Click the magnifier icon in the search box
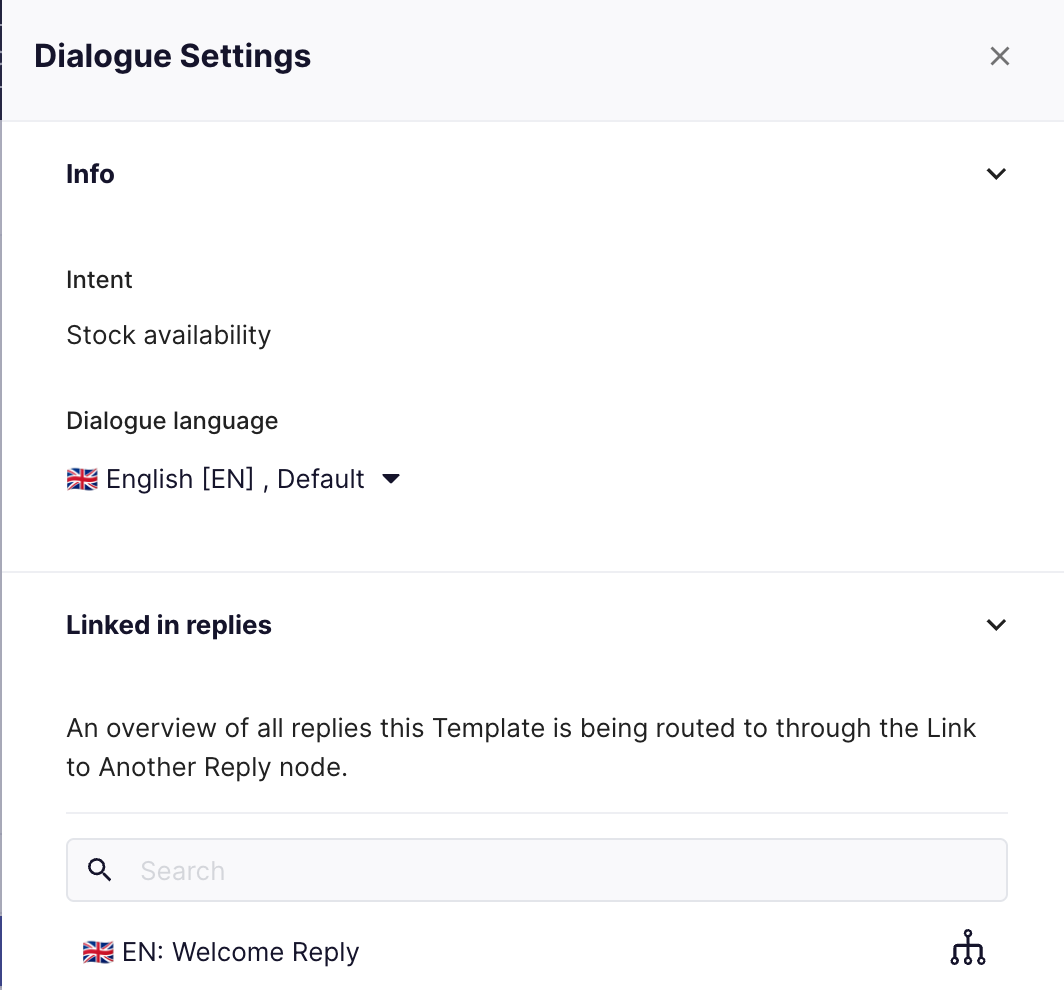1064x990 pixels. [x=100, y=870]
